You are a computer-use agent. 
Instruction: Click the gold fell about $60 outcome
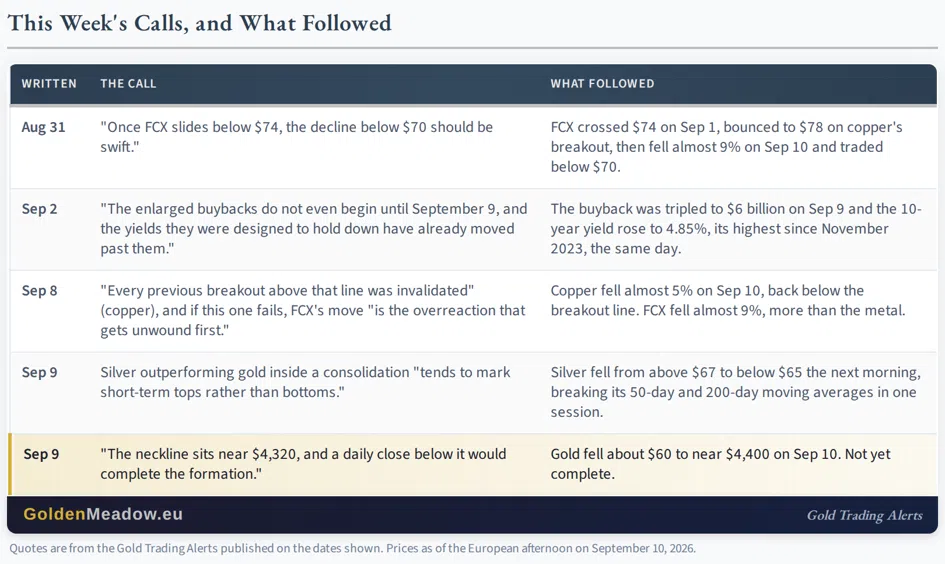click(720, 464)
